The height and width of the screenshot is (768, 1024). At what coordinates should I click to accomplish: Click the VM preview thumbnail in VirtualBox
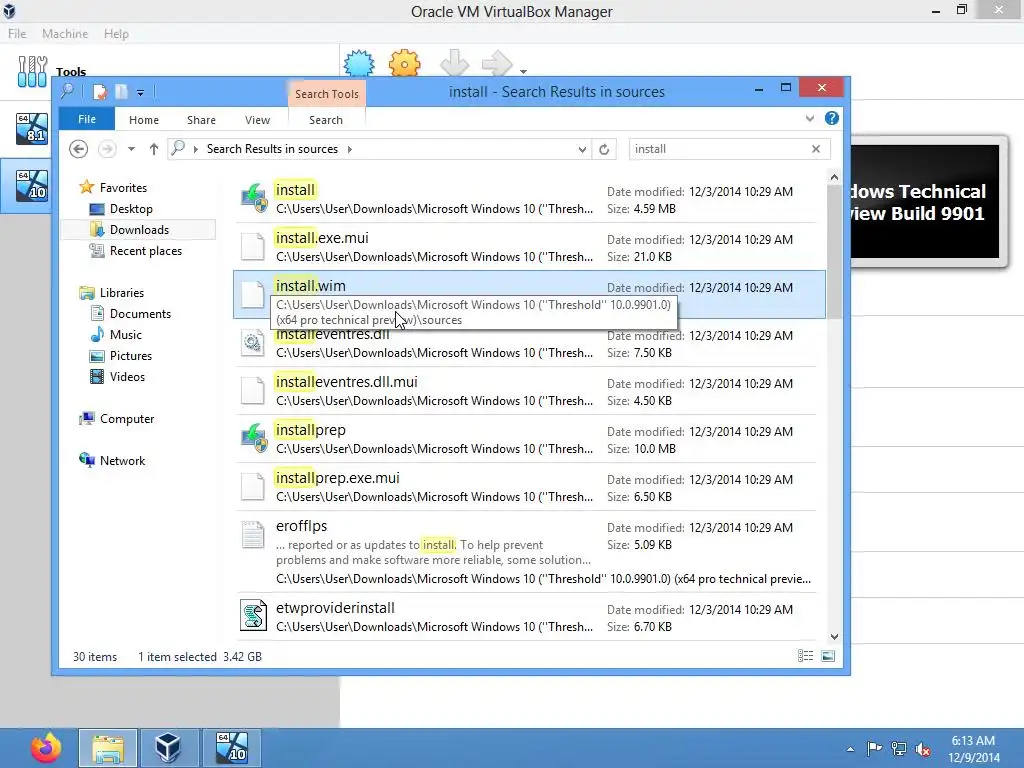pyautogui.click(x=925, y=202)
